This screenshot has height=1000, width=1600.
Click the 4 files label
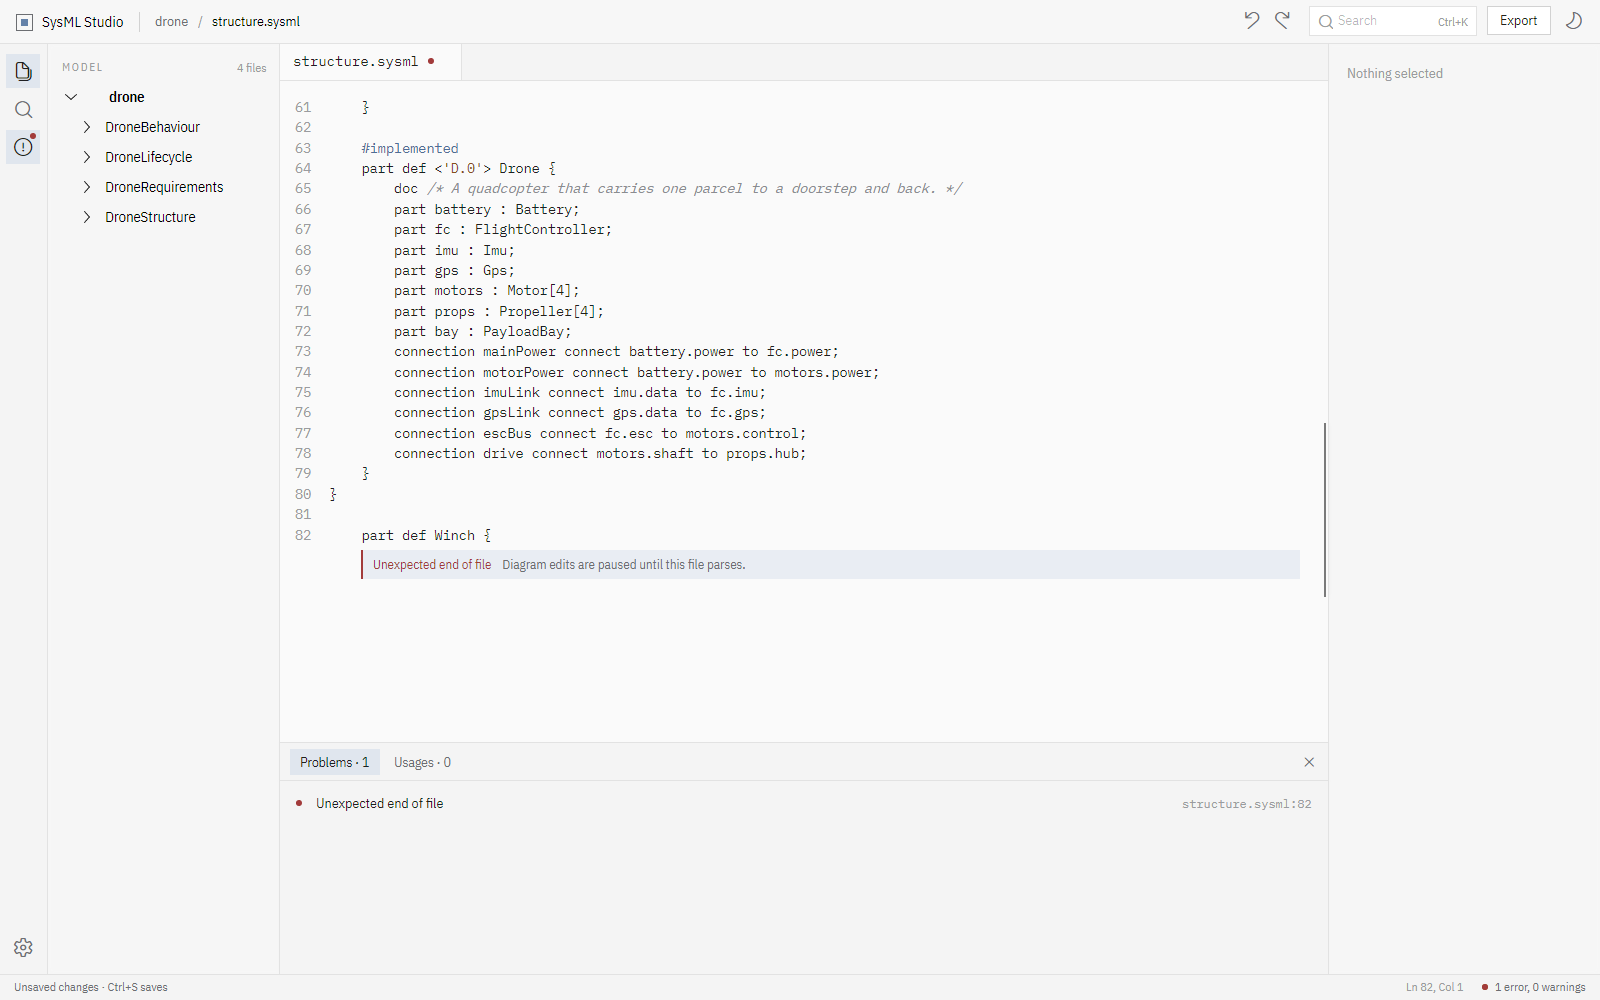(252, 68)
